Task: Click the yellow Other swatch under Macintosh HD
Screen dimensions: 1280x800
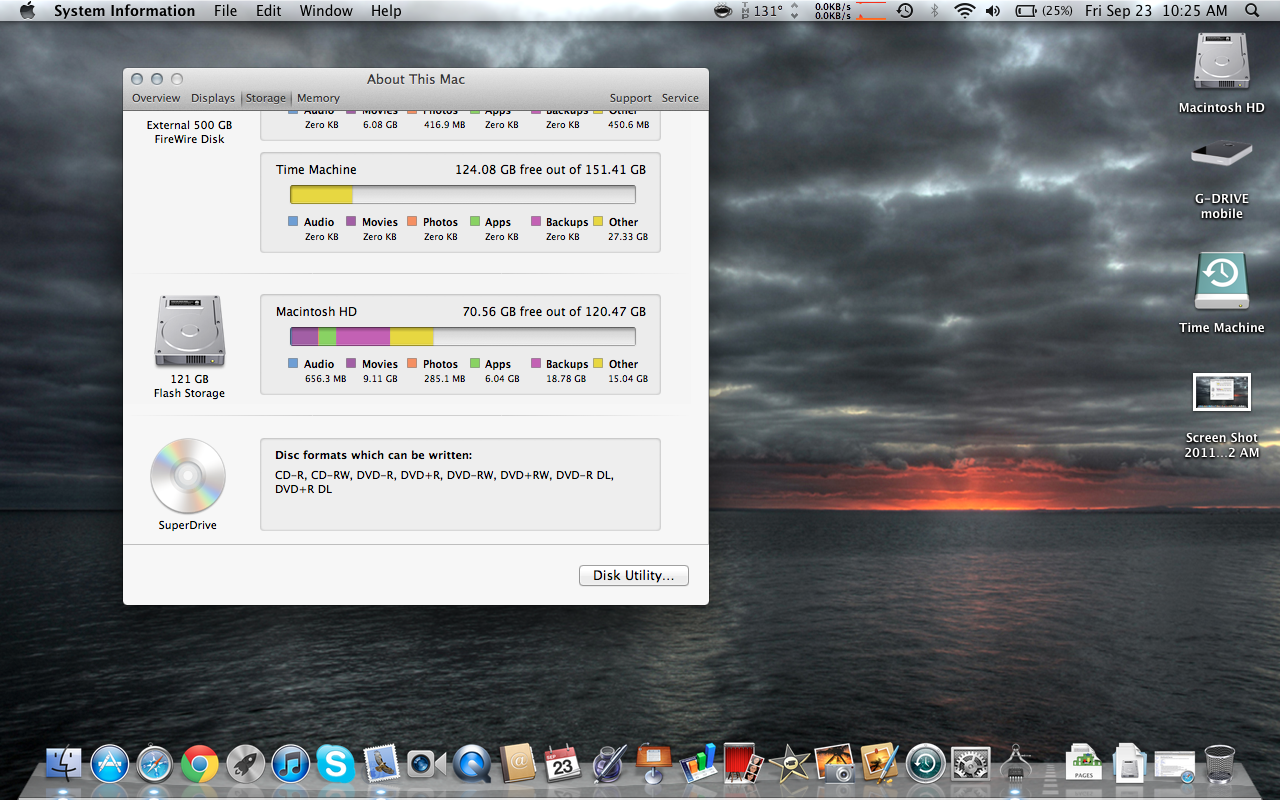Action: coord(598,364)
